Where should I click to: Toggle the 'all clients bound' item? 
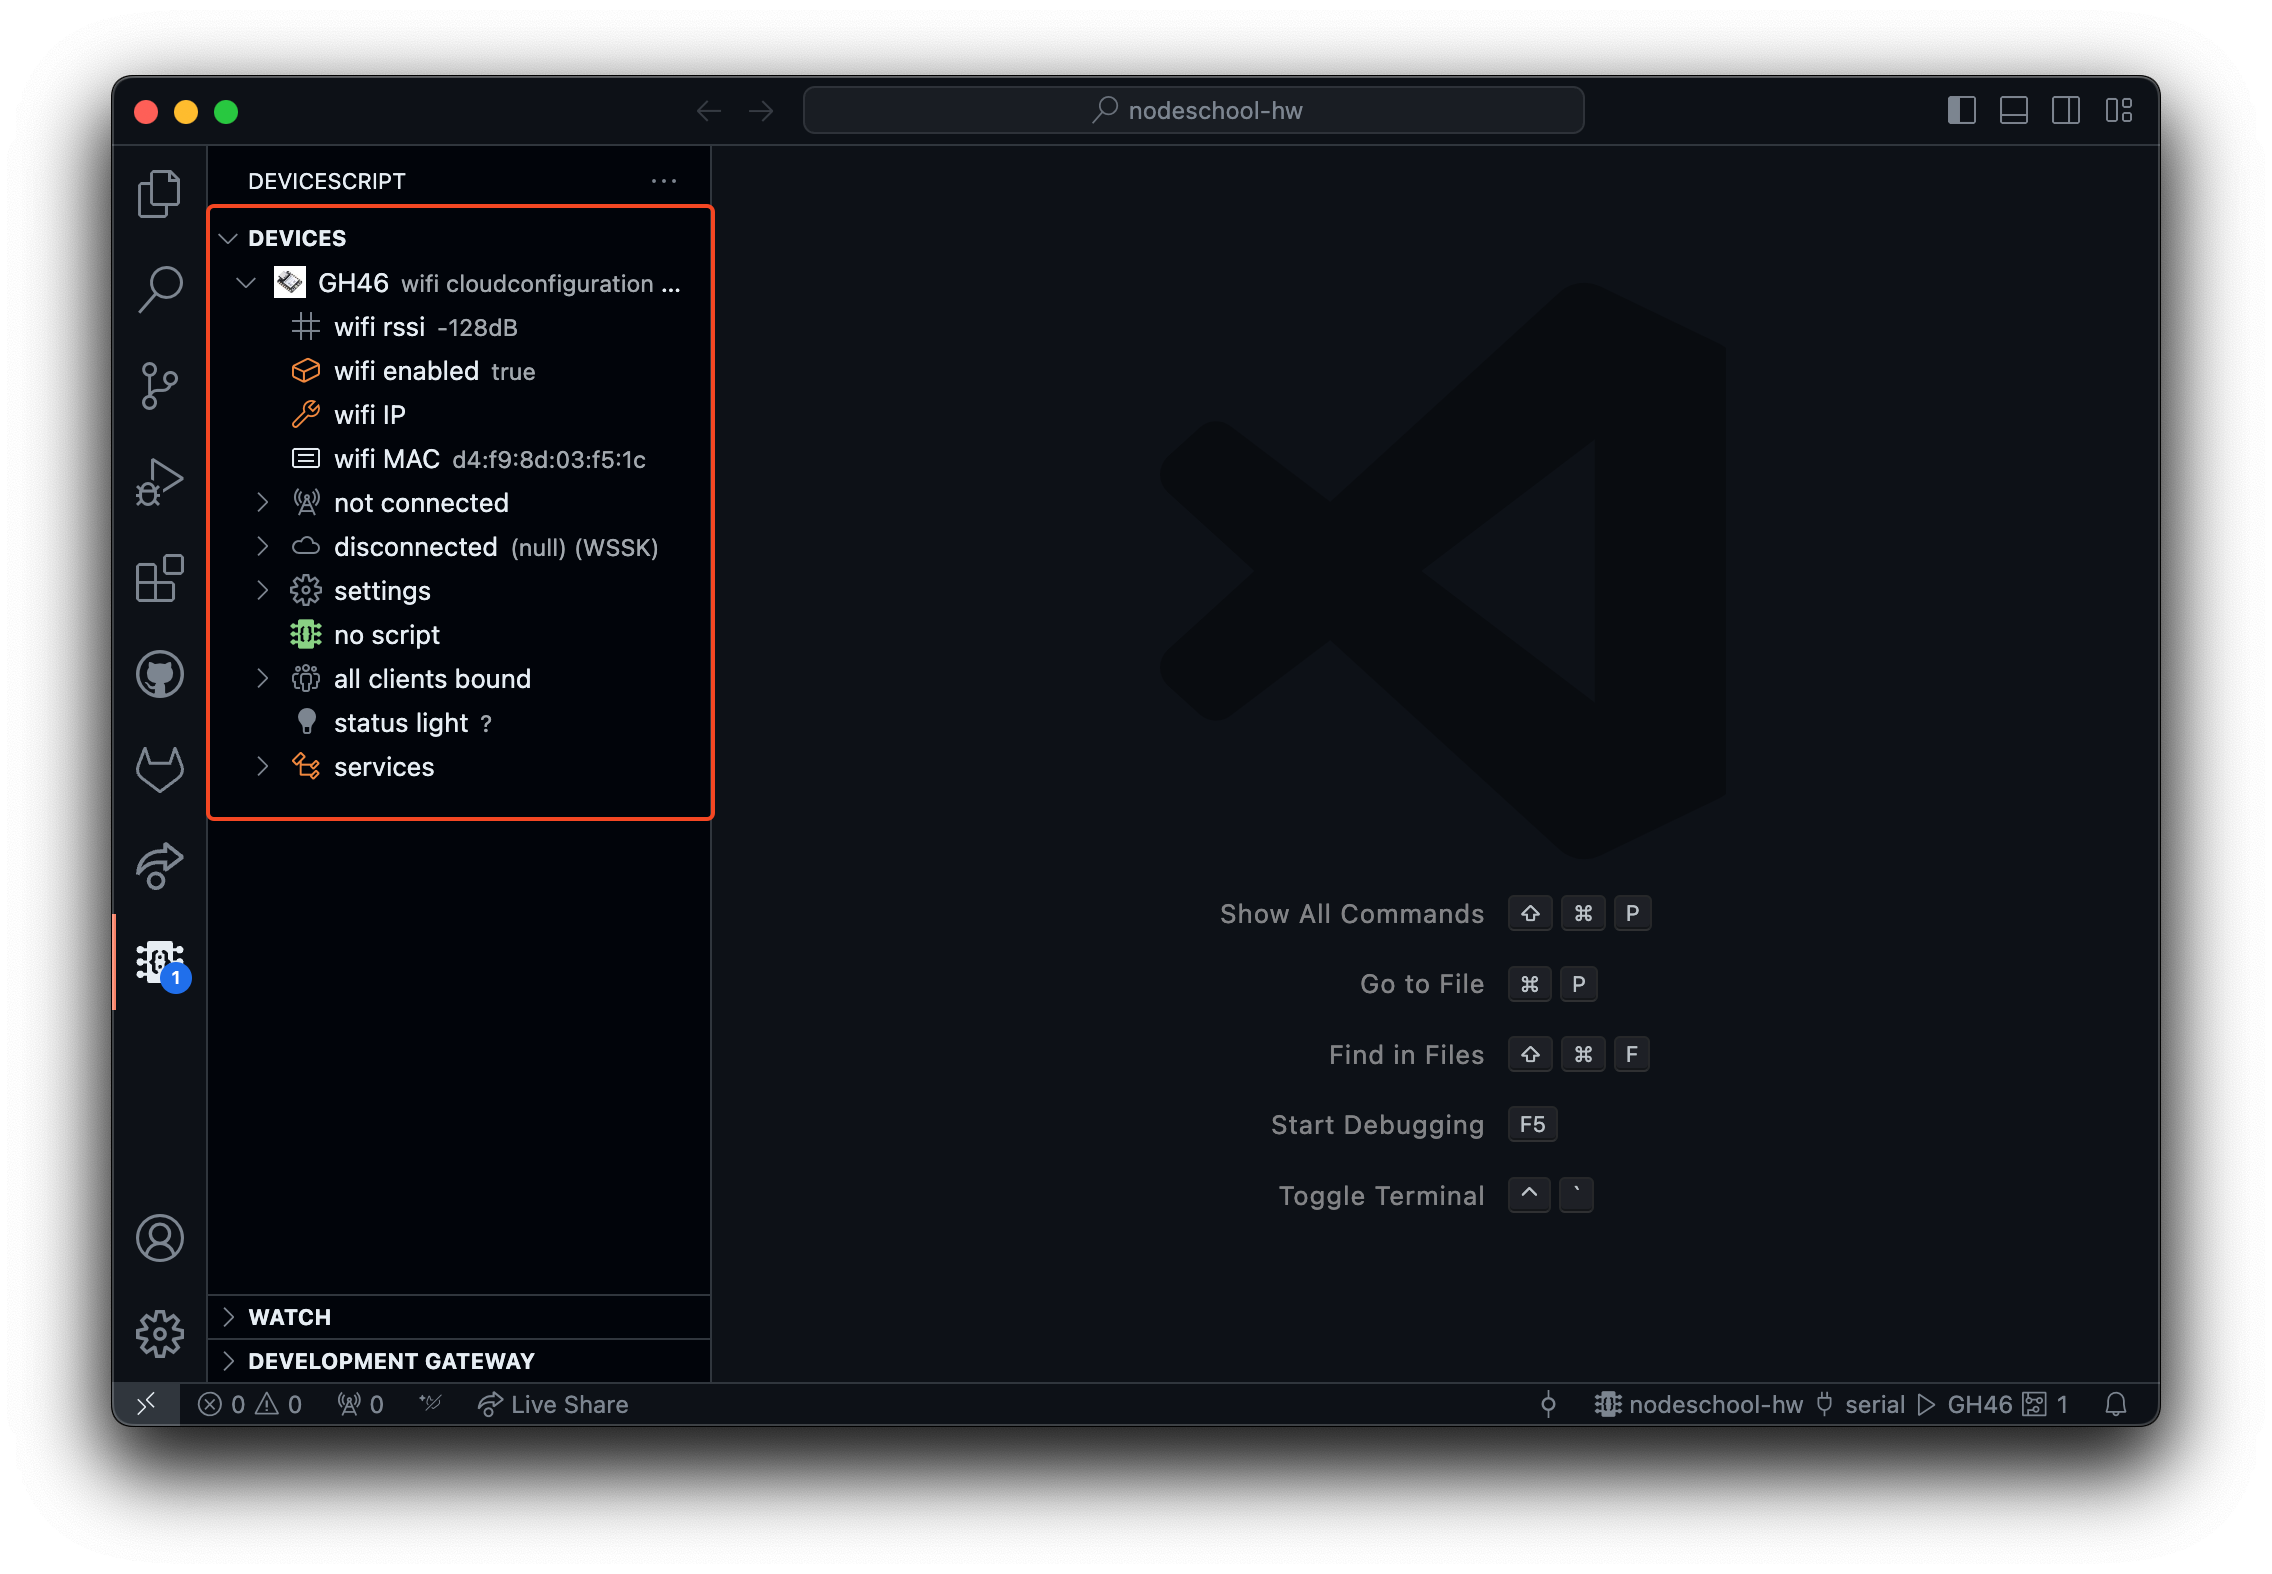(262, 677)
